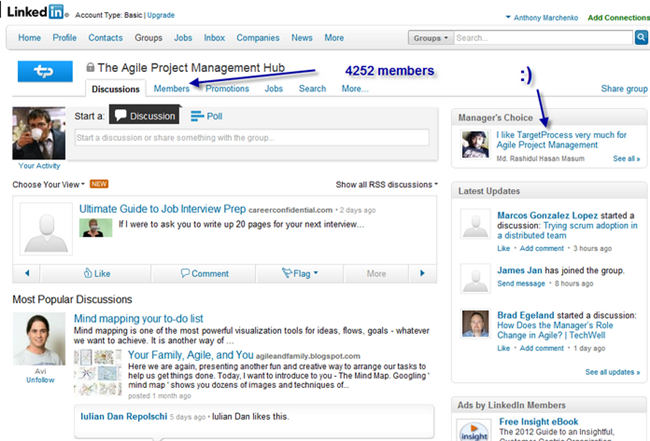Open the Choose Your View dropdown
650x441 pixels.
[49, 184]
